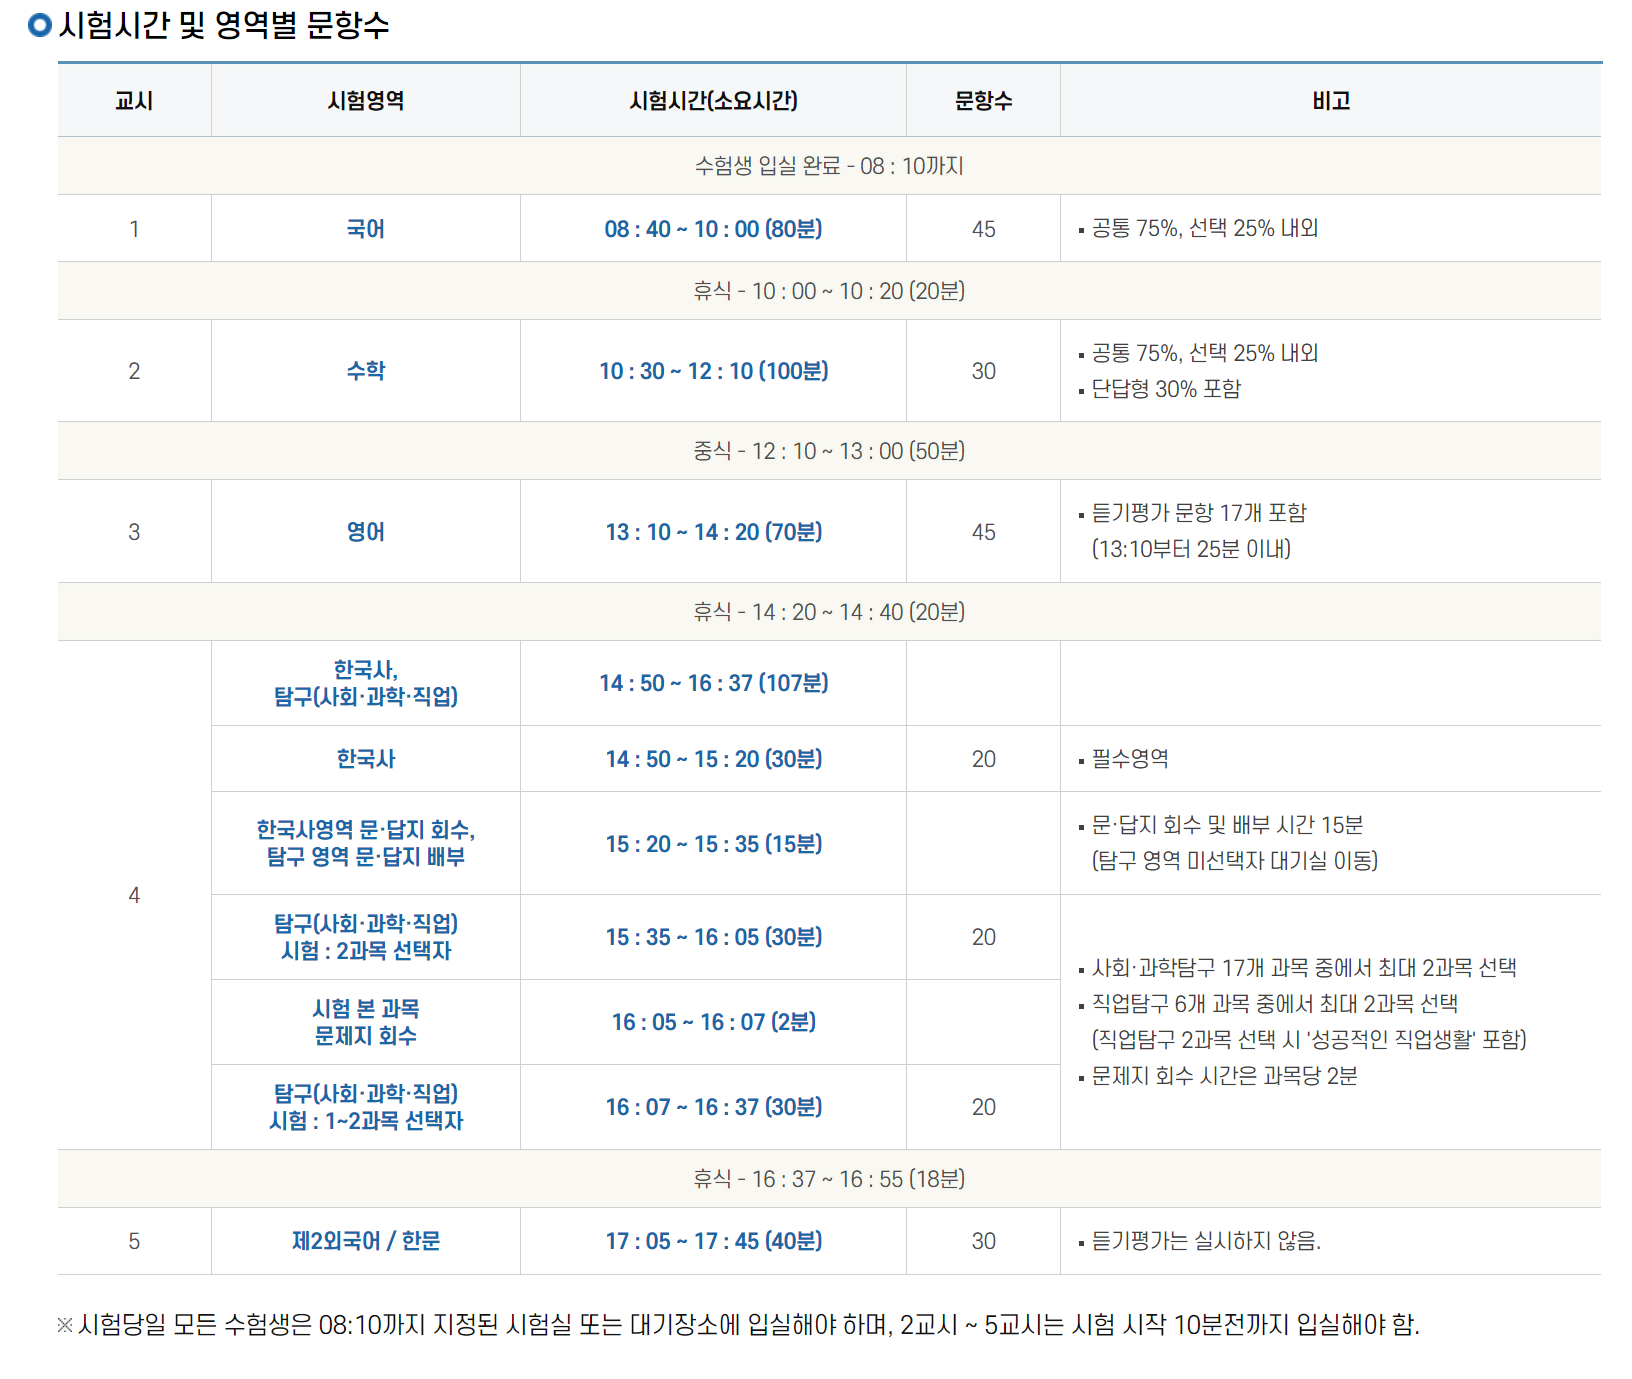This screenshot has width=1632, height=1379.
Task: Click the note '문·답지 회수 및 배부 시간 15분'
Action: 1227,825
